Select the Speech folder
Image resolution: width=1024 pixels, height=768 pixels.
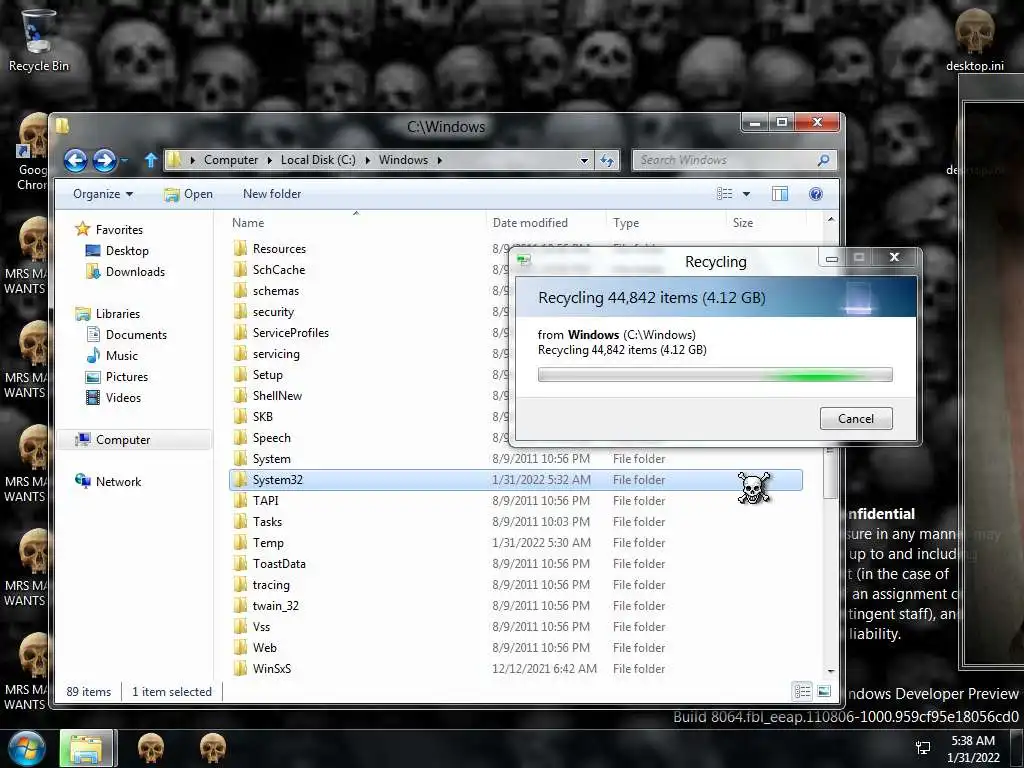[x=272, y=438]
